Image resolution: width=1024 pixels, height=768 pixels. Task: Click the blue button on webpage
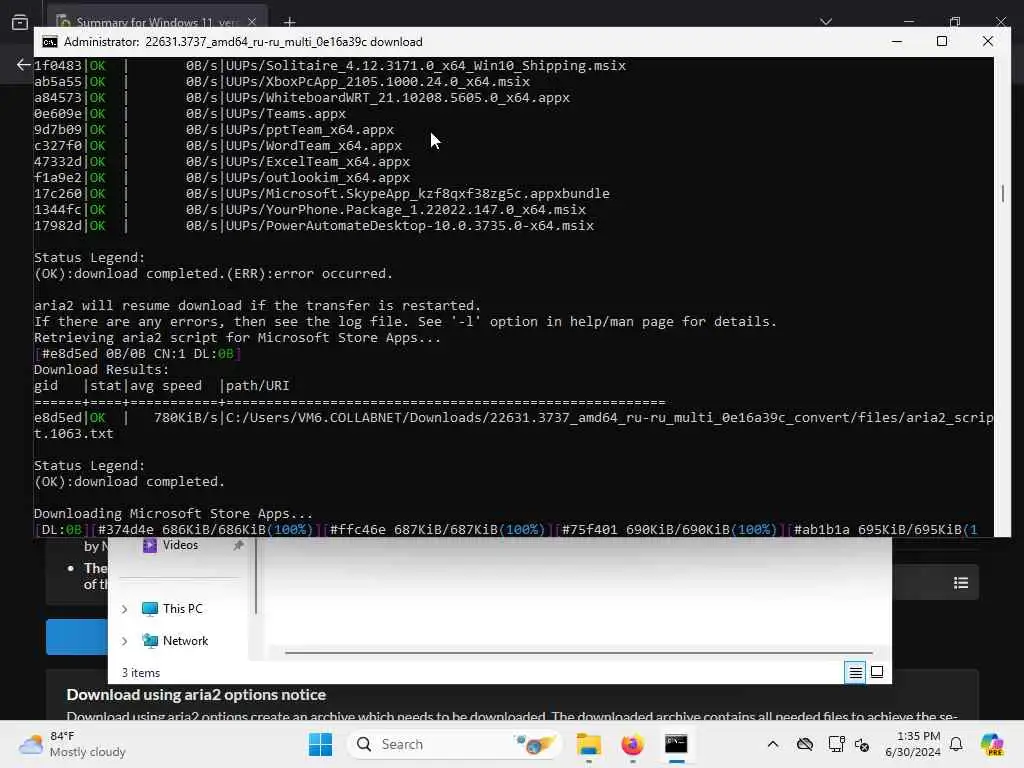tap(77, 636)
